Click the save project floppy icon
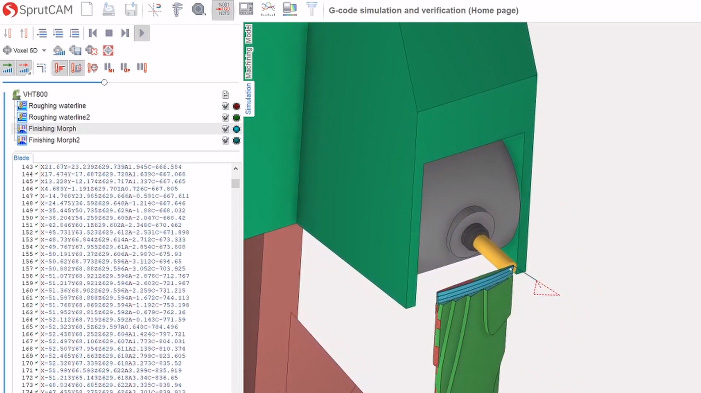This screenshot has width=701, height=393. [131, 9]
